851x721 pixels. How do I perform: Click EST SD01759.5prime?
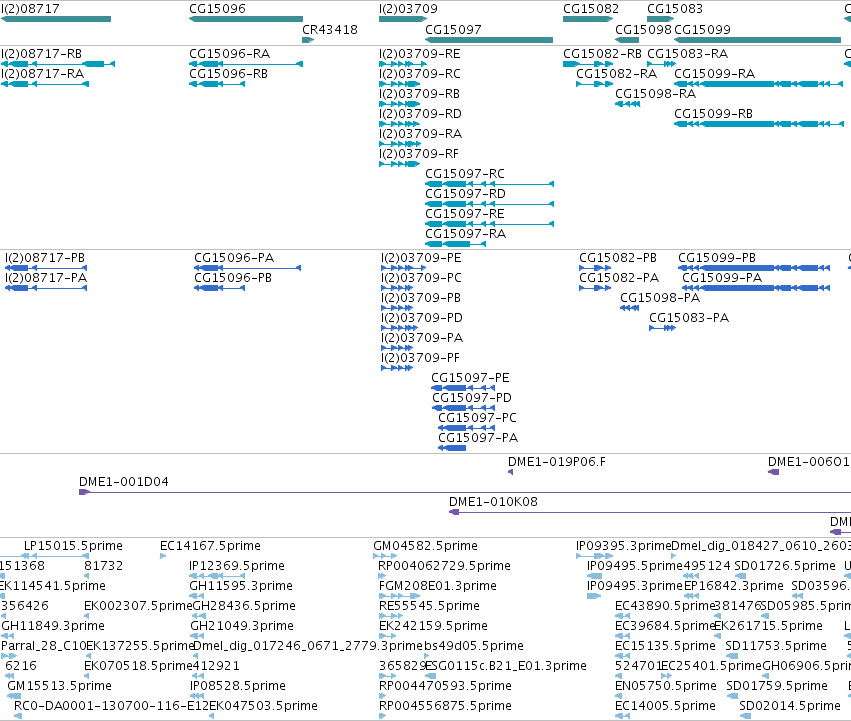pos(734,697)
